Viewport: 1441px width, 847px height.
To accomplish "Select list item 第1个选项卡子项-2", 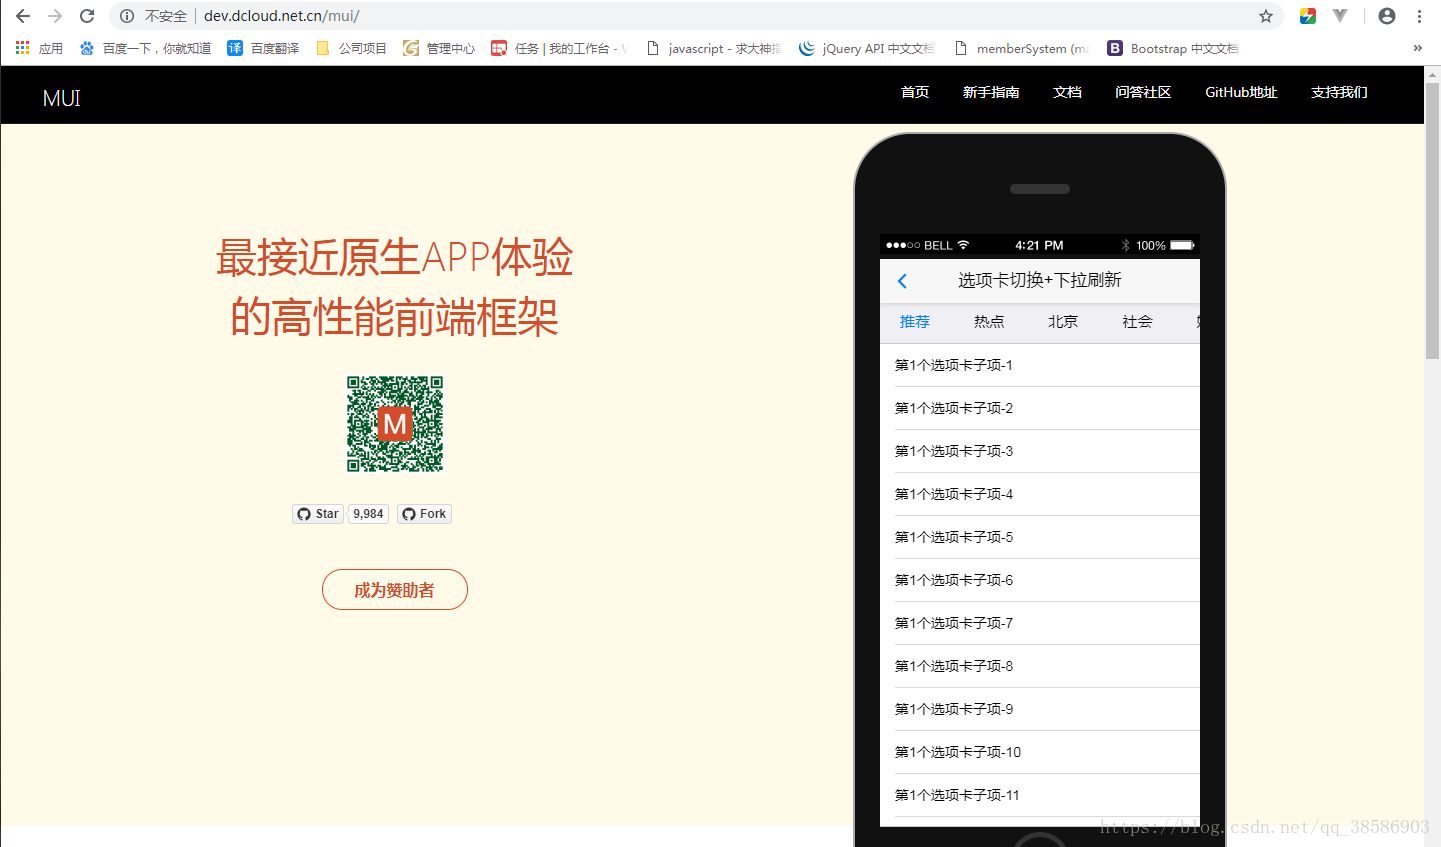I will coord(1040,408).
